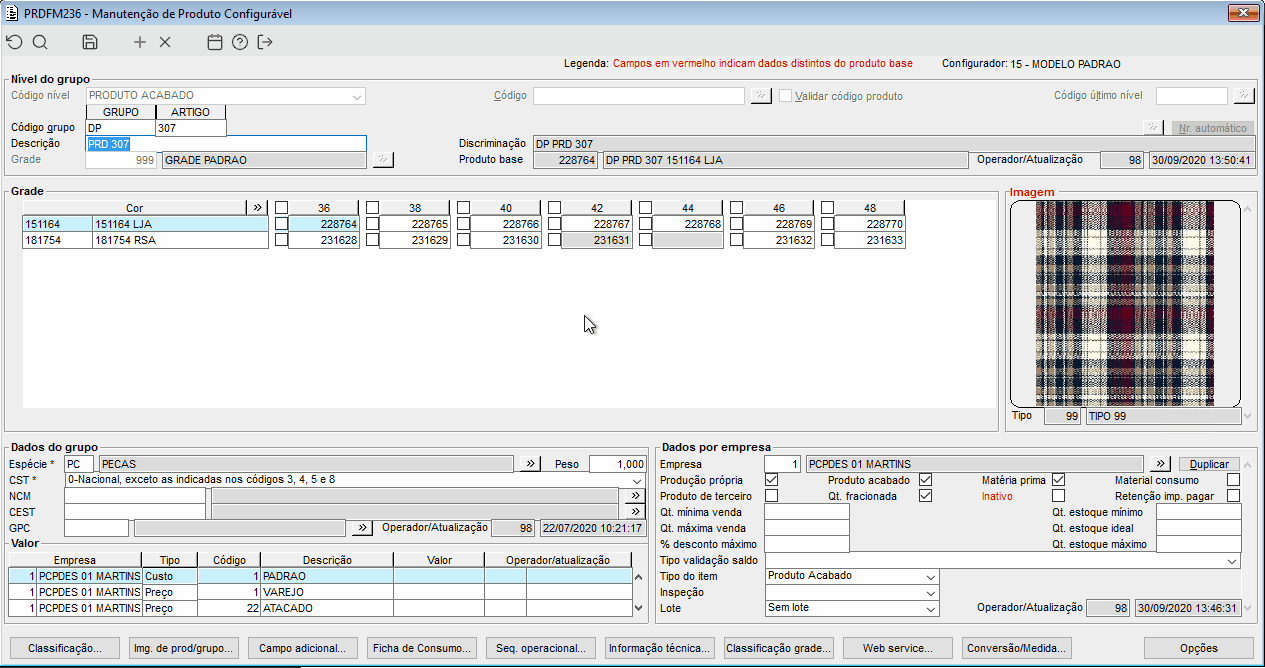Click the refresh/undo arrow toolbar icon
This screenshot has height=668, width=1265.
pos(14,42)
